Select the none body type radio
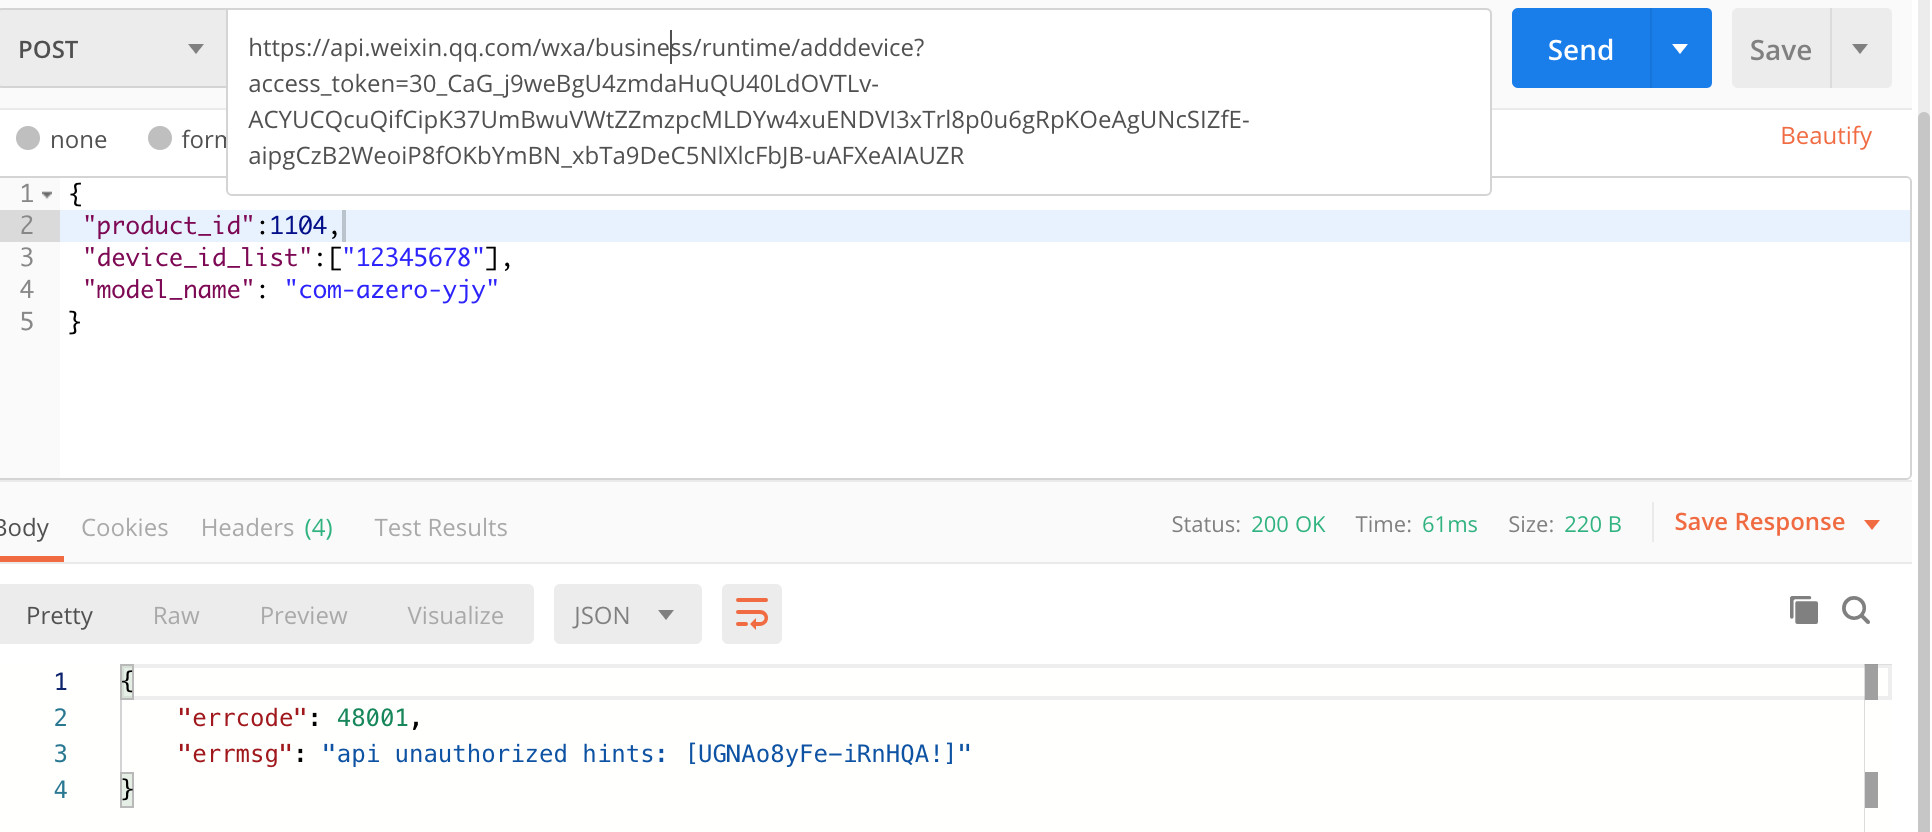The image size is (1932, 832). 28,138
